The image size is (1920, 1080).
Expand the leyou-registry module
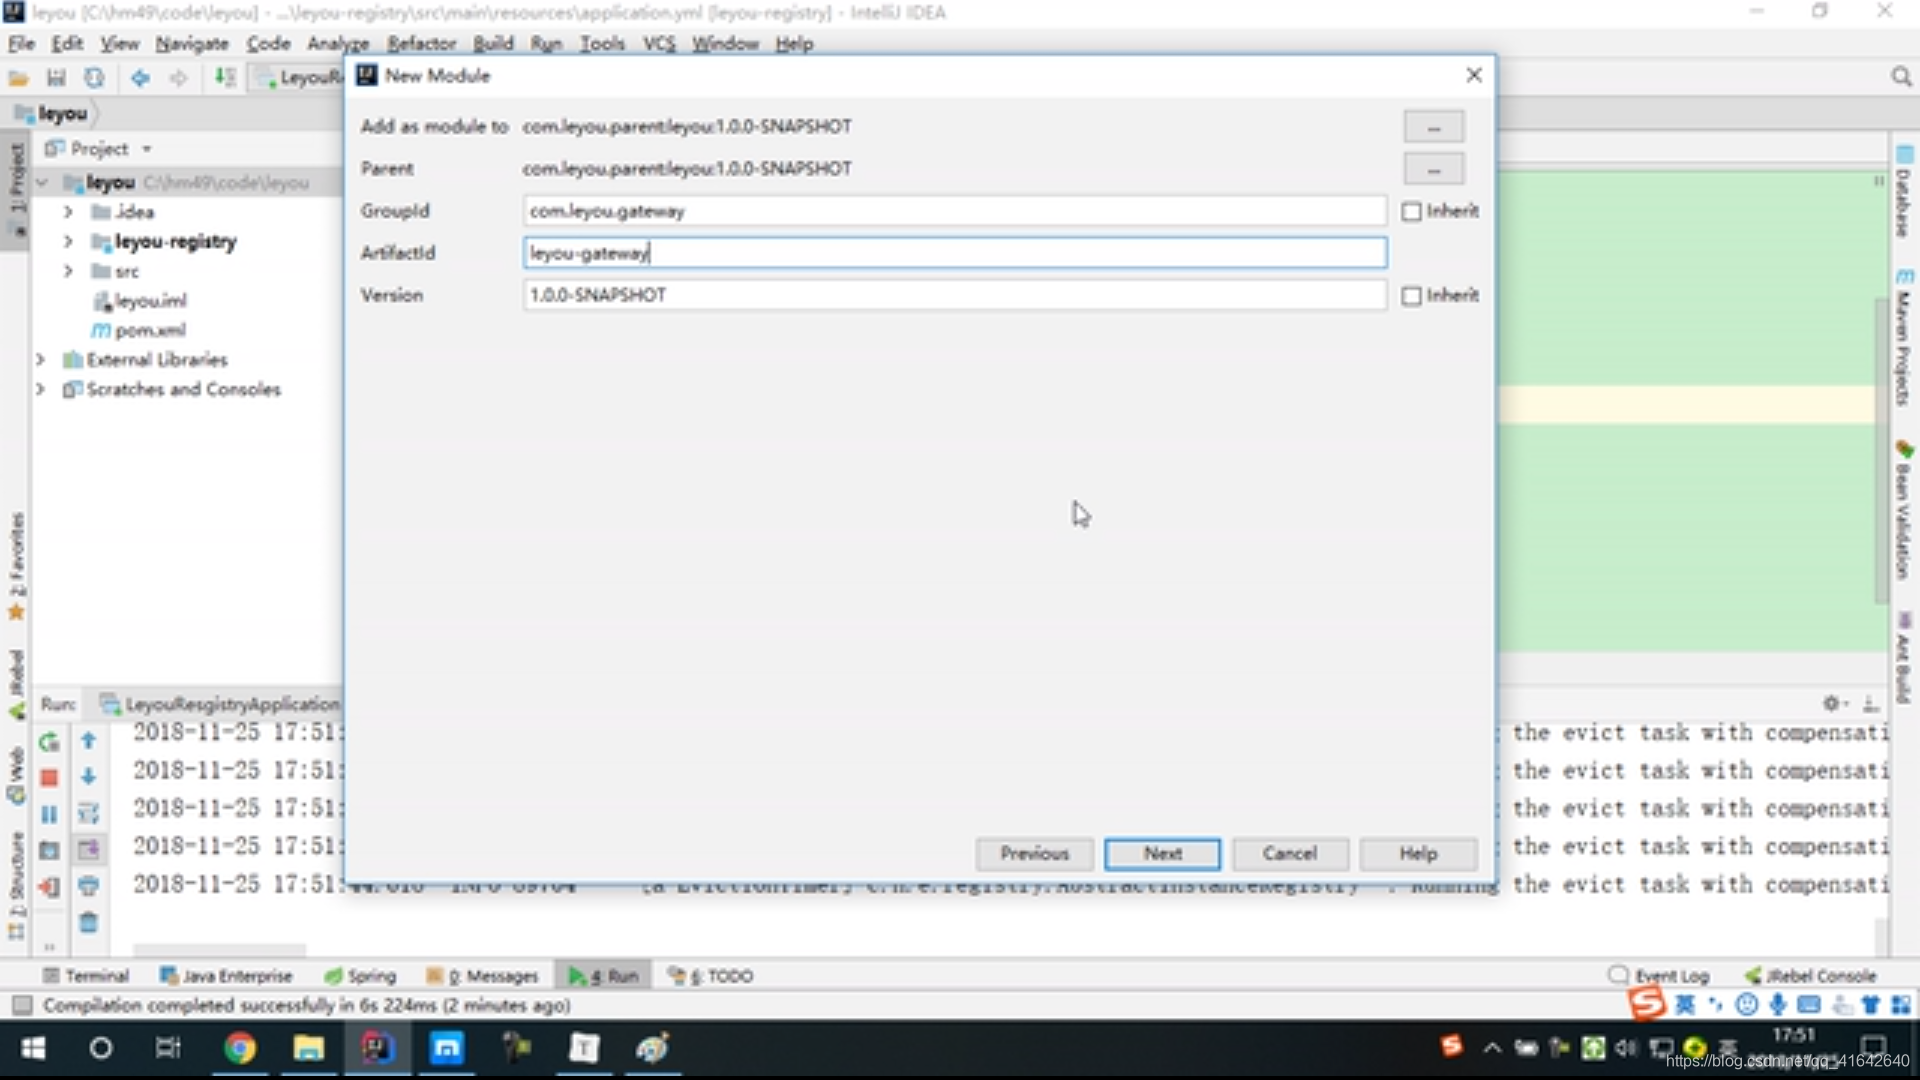(x=68, y=242)
